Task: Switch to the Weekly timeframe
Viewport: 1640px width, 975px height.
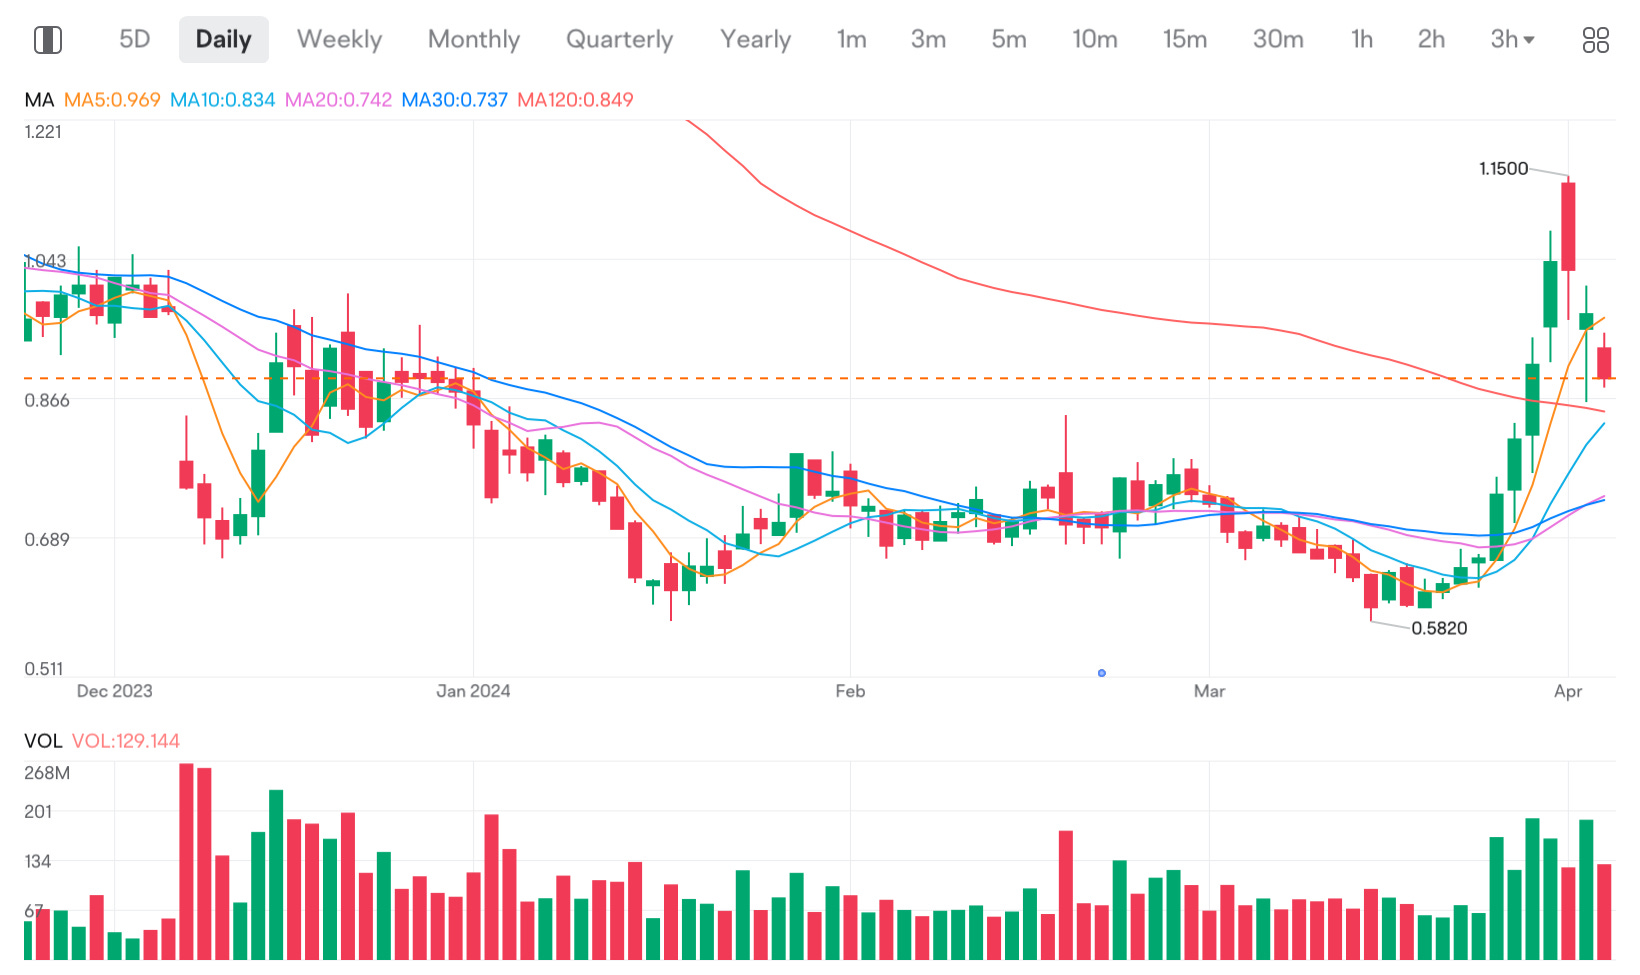Action: pos(338,39)
